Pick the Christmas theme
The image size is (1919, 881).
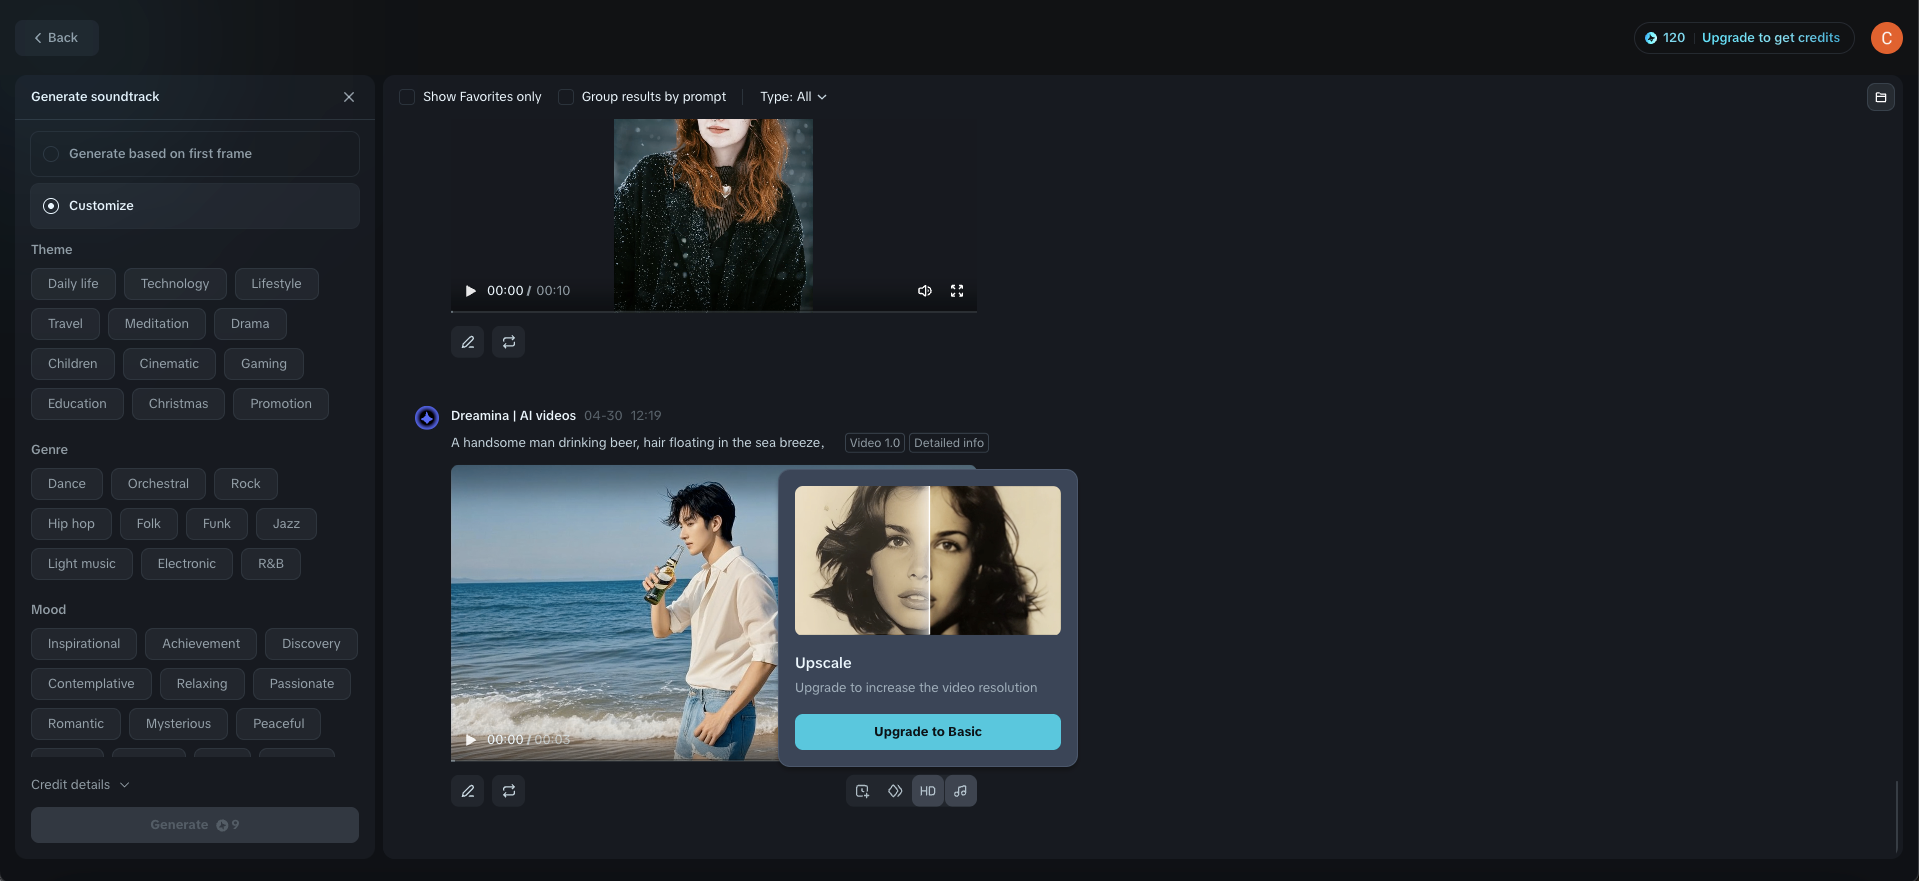179,404
